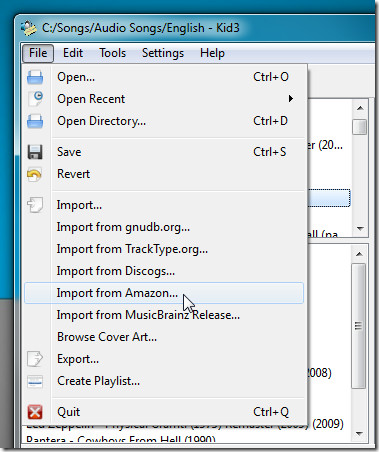The image size is (379, 452).
Task: Choose Import from Discogs...
Action: pos(164,271)
